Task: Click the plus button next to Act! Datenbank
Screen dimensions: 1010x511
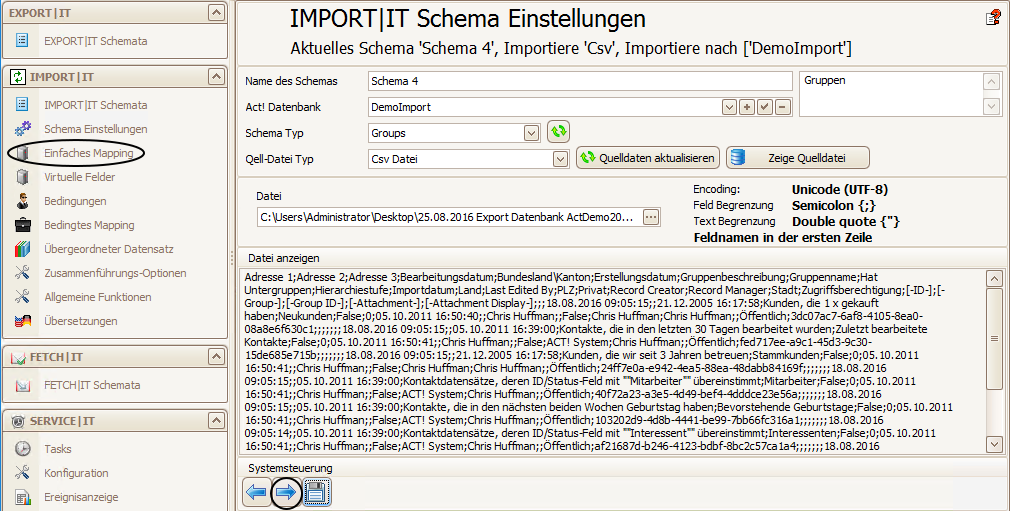Action: click(747, 107)
